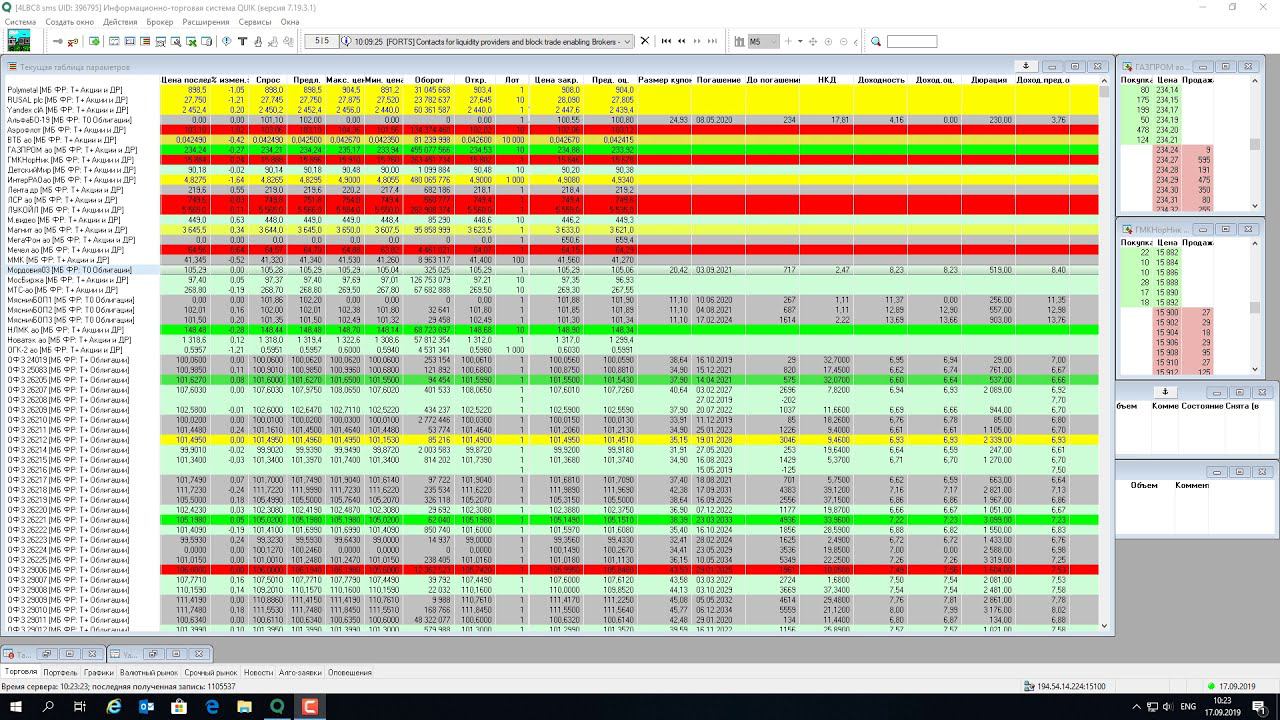
Task: Open Microsoft Store from the taskbar
Action: click(x=179, y=707)
